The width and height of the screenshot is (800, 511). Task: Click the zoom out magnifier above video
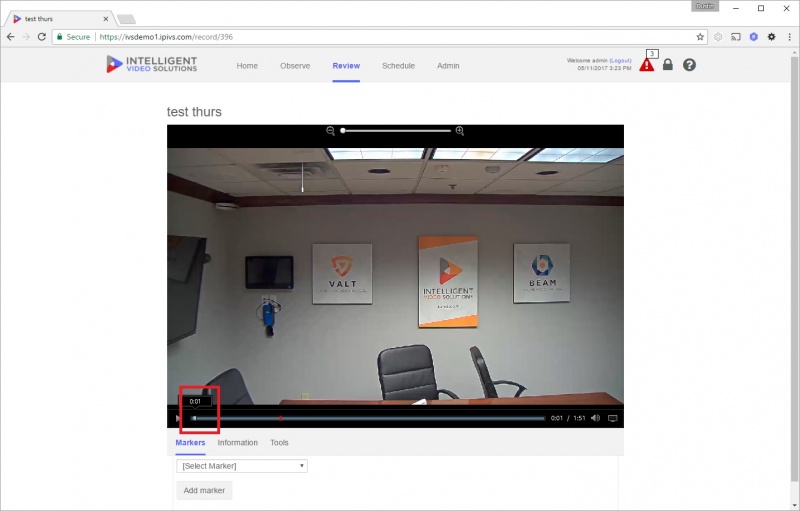point(331,131)
